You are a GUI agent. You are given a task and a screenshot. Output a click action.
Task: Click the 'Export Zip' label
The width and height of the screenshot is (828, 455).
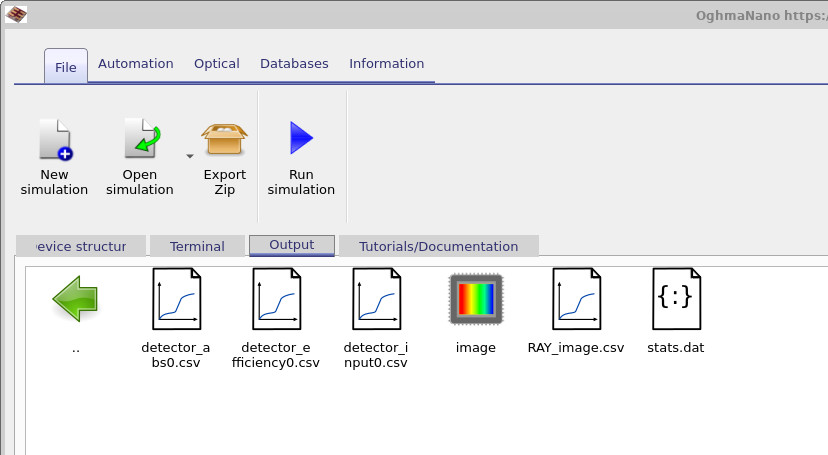coord(225,182)
